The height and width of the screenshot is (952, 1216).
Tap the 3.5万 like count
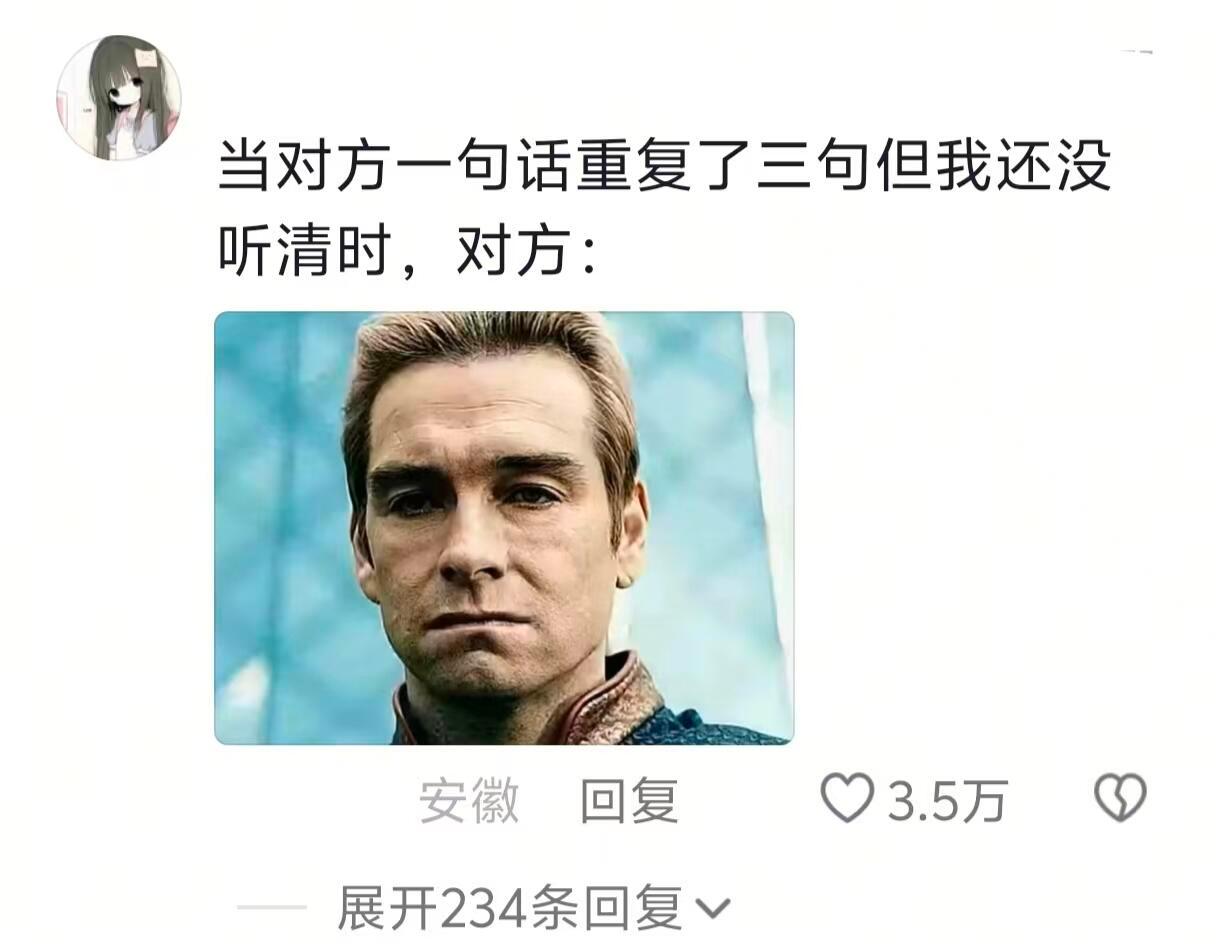click(946, 801)
